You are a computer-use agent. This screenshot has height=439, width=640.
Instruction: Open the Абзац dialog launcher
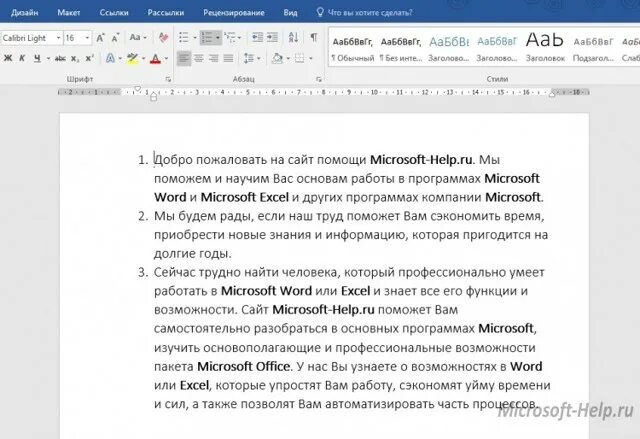tap(319, 80)
